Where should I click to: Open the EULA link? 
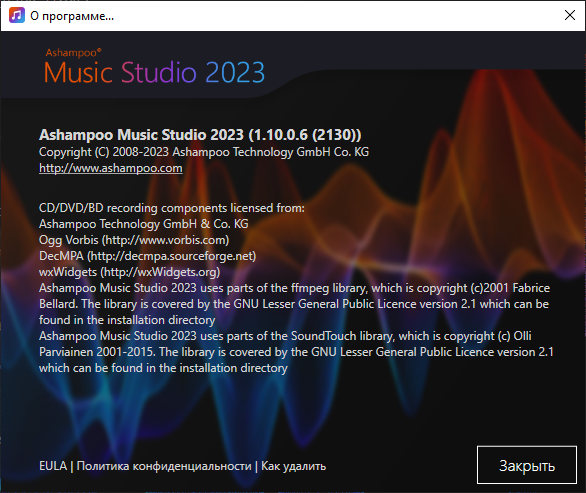53,466
